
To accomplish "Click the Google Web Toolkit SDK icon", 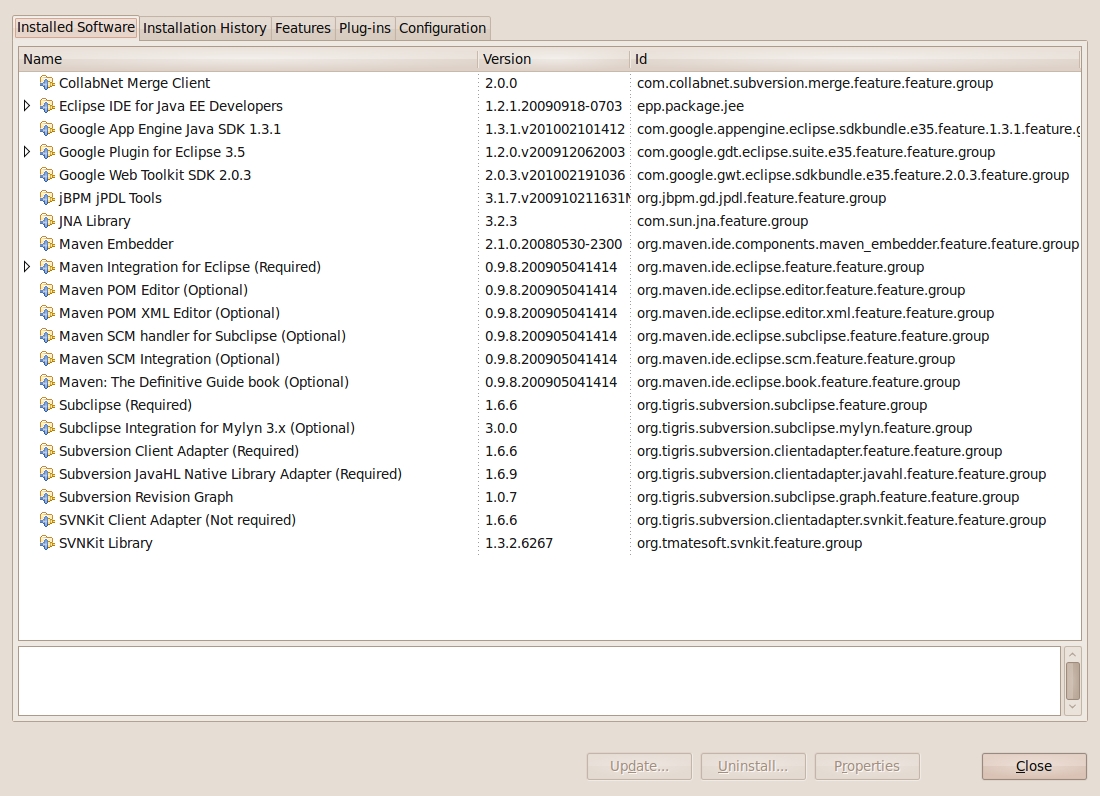I will pyautogui.click(x=47, y=175).
